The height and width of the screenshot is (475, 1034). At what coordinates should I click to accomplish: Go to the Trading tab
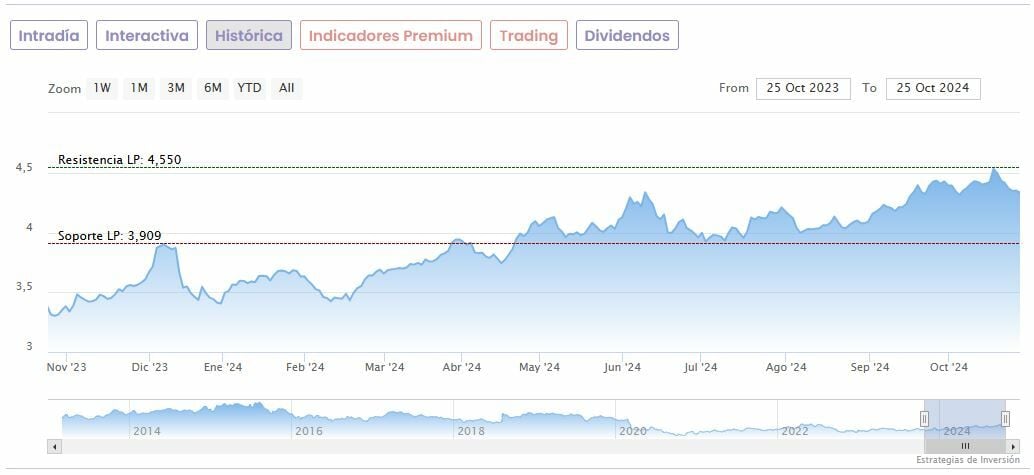528,36
